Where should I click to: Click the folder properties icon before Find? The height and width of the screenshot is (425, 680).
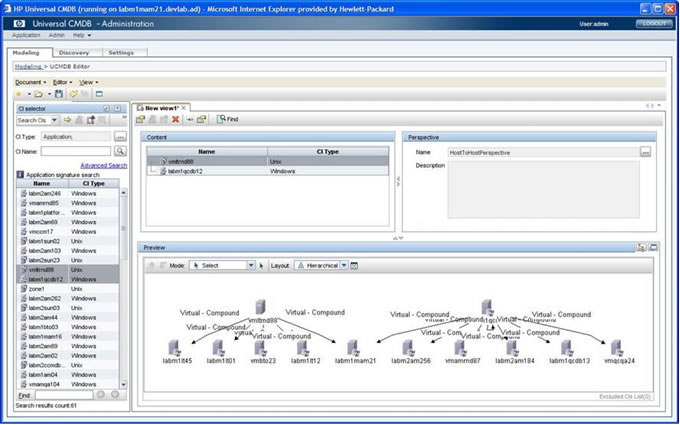tap(201, 119)
